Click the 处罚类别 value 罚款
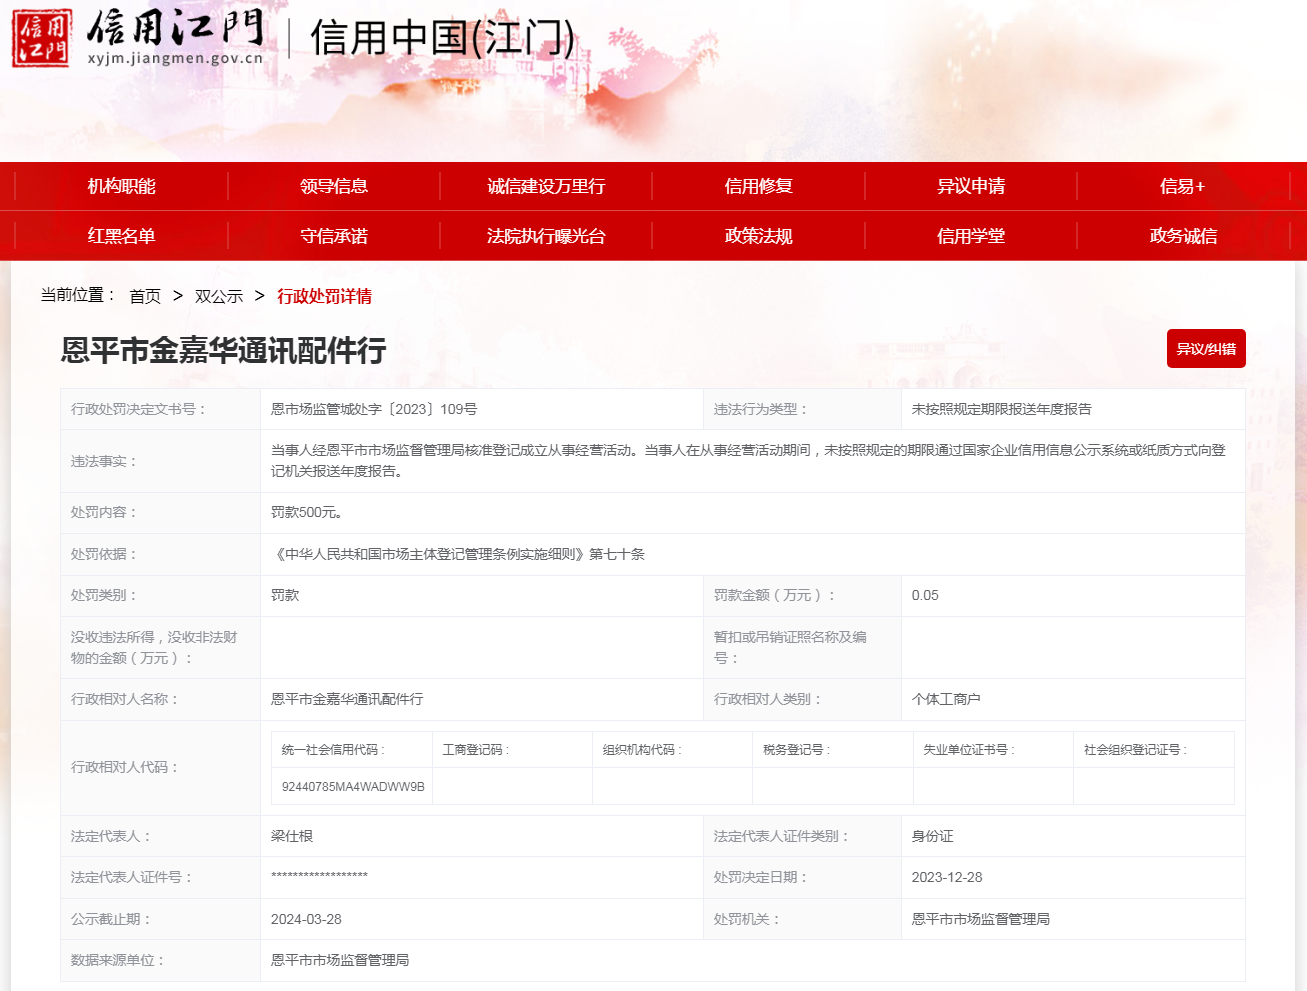1307x991 pixels. click(x=285, y=595)
